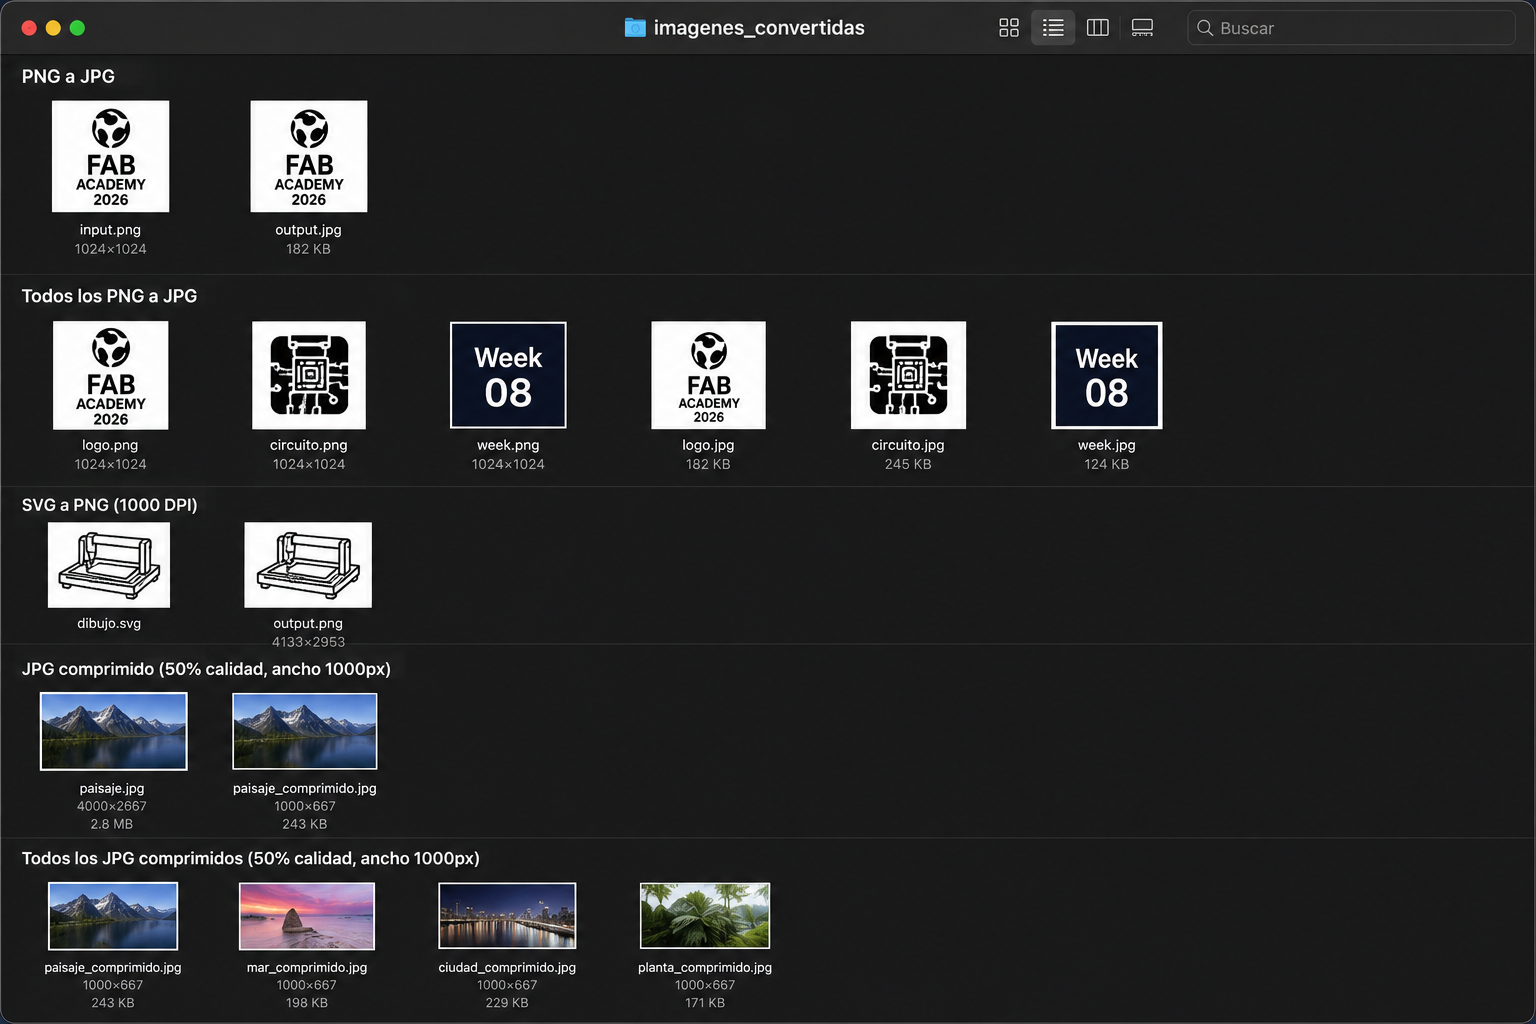Screen dimensions: 1536x1024
Task: Click the JPG comprimido section header
Action: (206, 669)
